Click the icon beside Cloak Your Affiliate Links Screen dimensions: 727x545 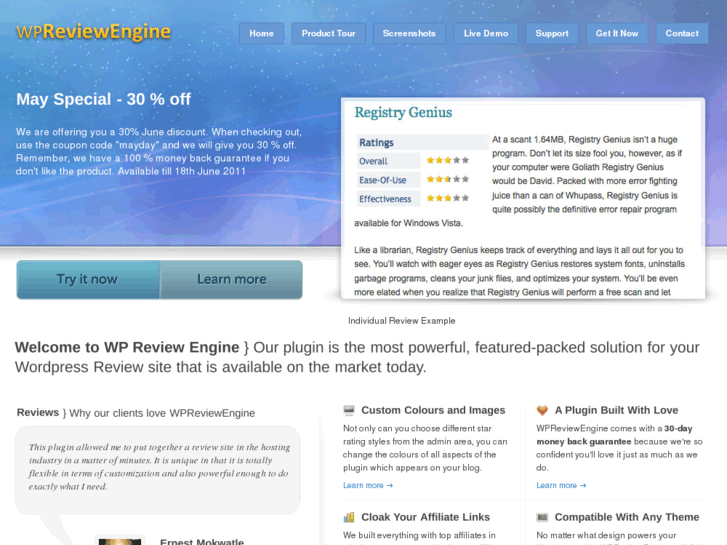pos(349,517)
